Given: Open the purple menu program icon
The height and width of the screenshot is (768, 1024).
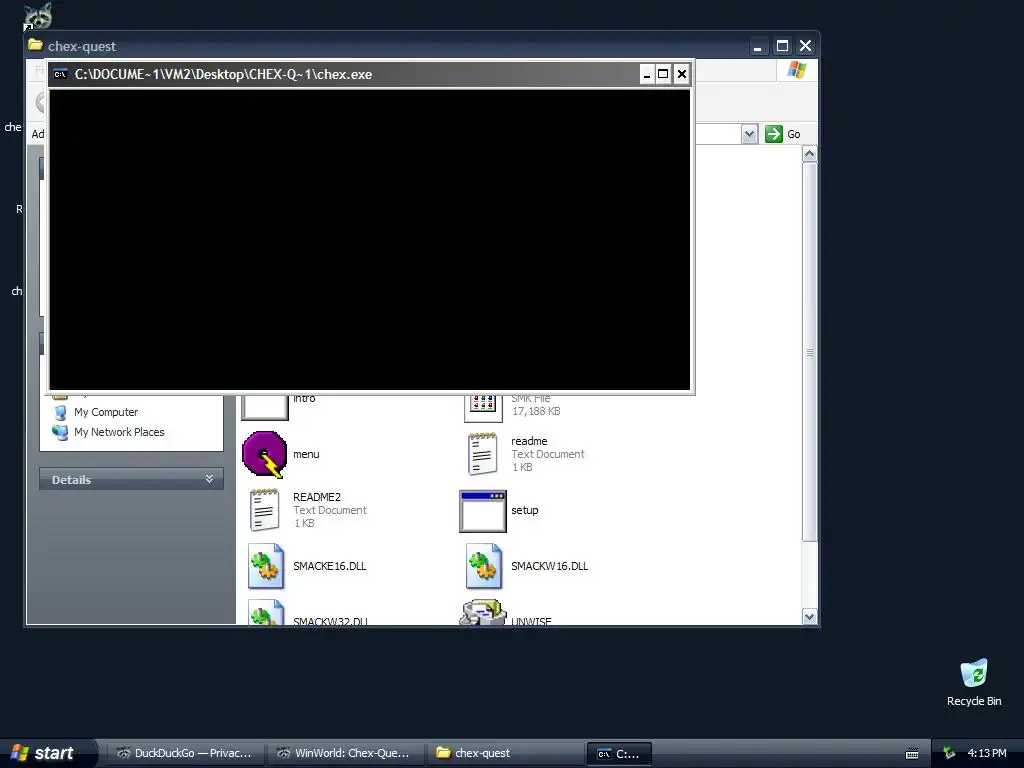Looking at the screenshot, I should [x=264, y=455].
